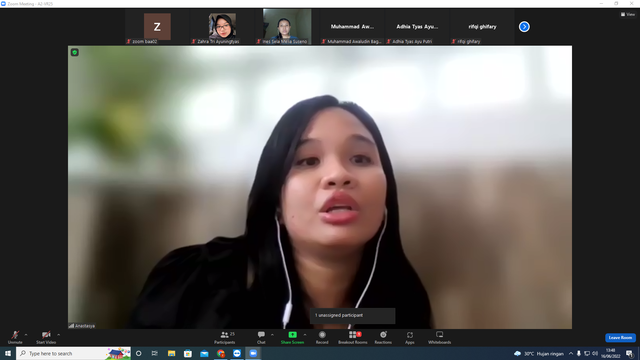Open Google Chrome from the taskbar
The height and width of the screenshot is (360, 640).
point(220,353)
